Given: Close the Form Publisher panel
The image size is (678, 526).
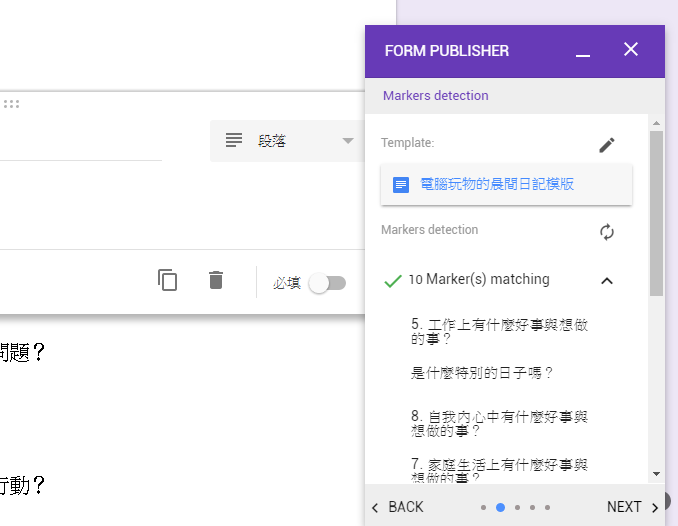Looking at the screenshot, I should tap(630, 49).
